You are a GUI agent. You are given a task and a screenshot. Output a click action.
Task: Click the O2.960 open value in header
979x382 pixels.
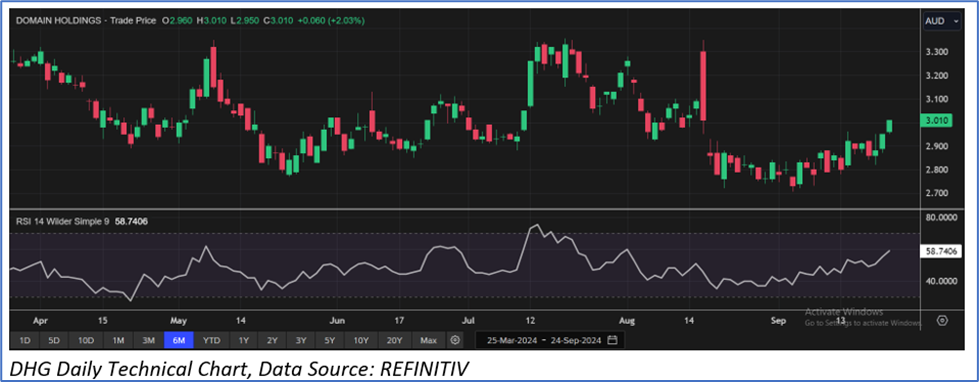click(177, 21)
